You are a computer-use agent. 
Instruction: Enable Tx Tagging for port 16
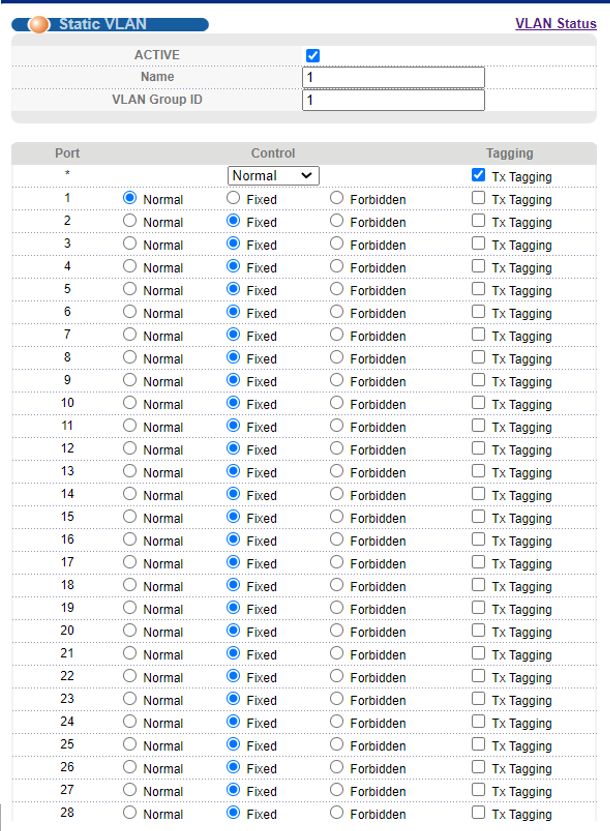pos(478,540)
